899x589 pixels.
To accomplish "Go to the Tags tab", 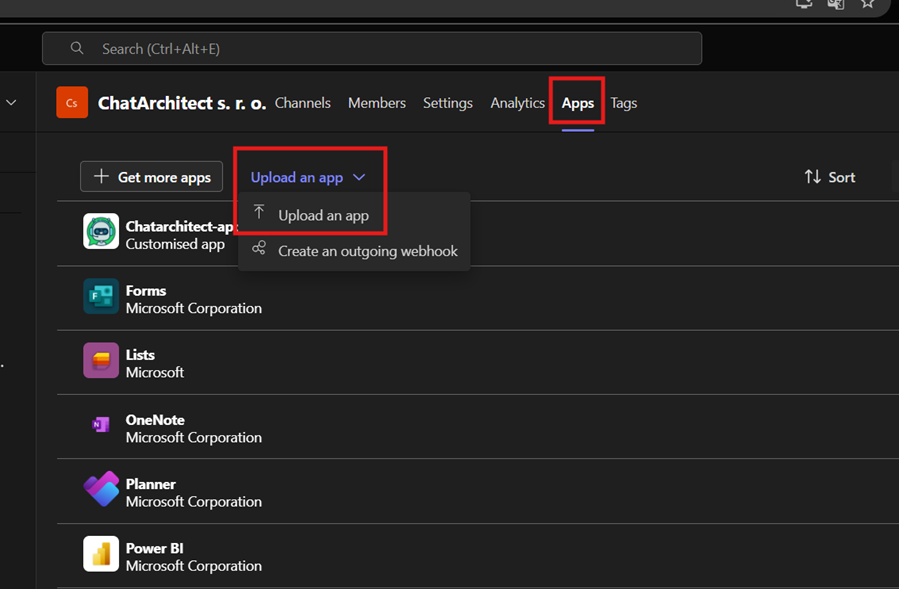I will click(624, 103).
